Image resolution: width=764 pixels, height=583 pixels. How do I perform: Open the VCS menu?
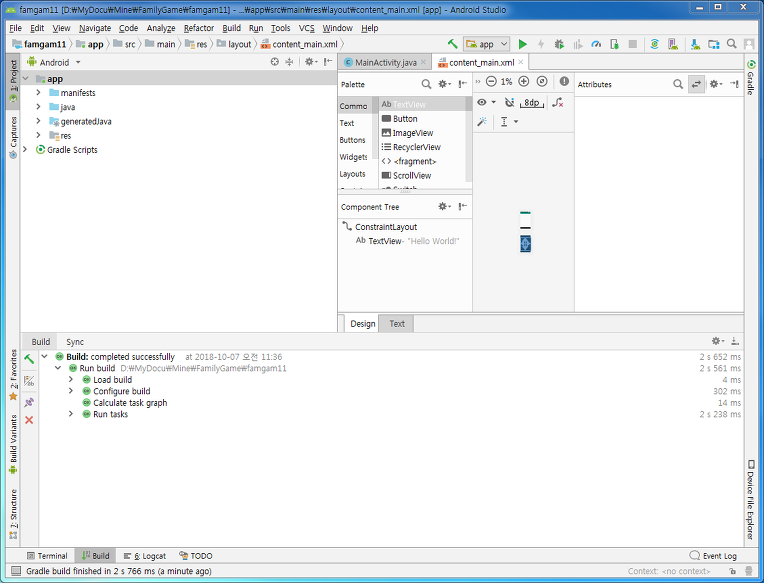click(x=306, y=28)
